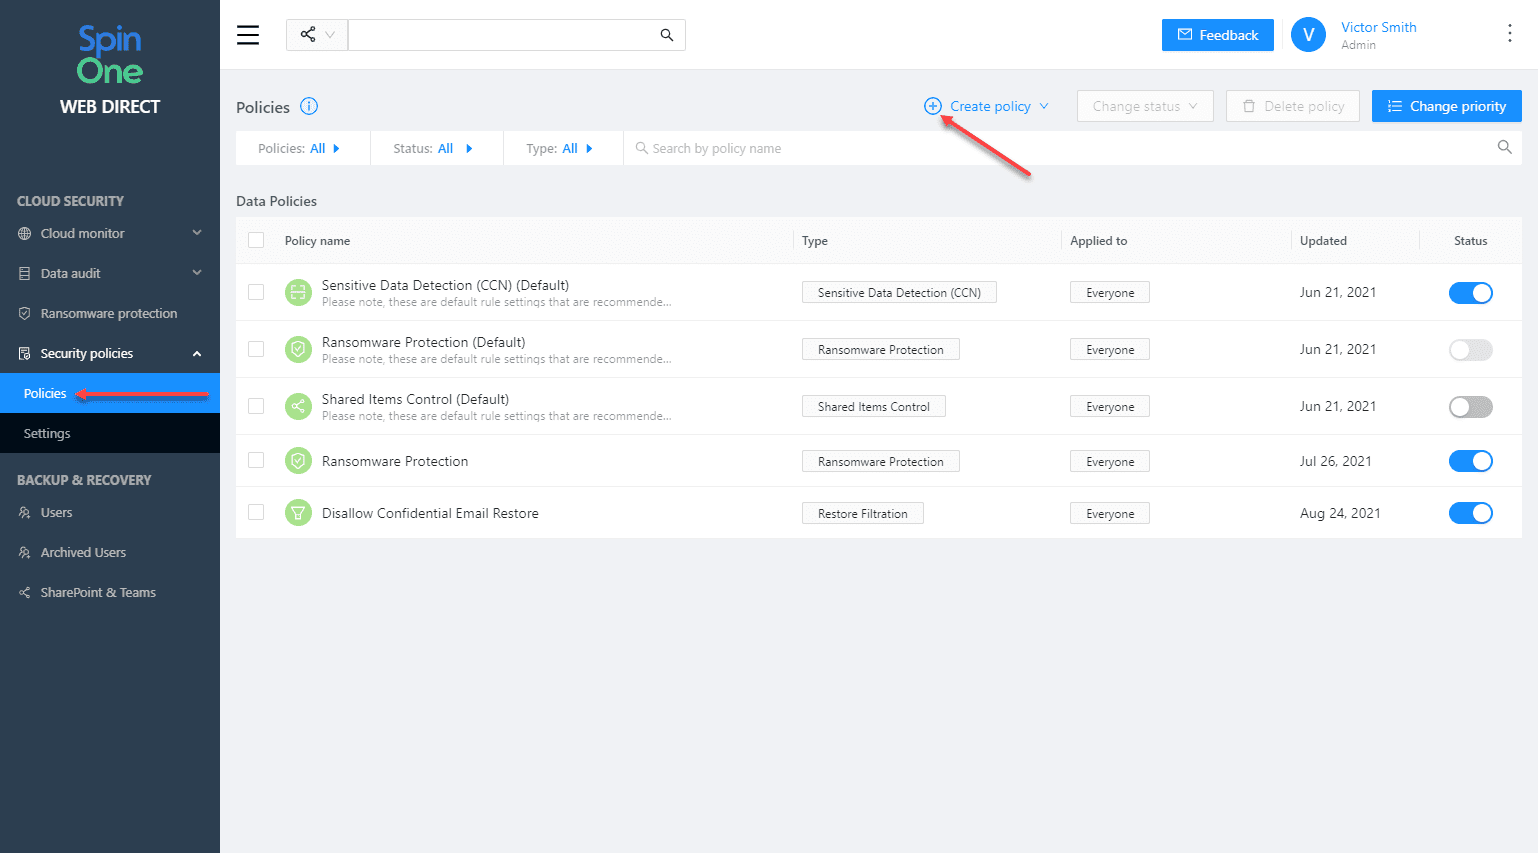Click the three-dot more options icon
This screenshot has width=1538, height=853.
pyautogui.click(x=1509, y=34)
